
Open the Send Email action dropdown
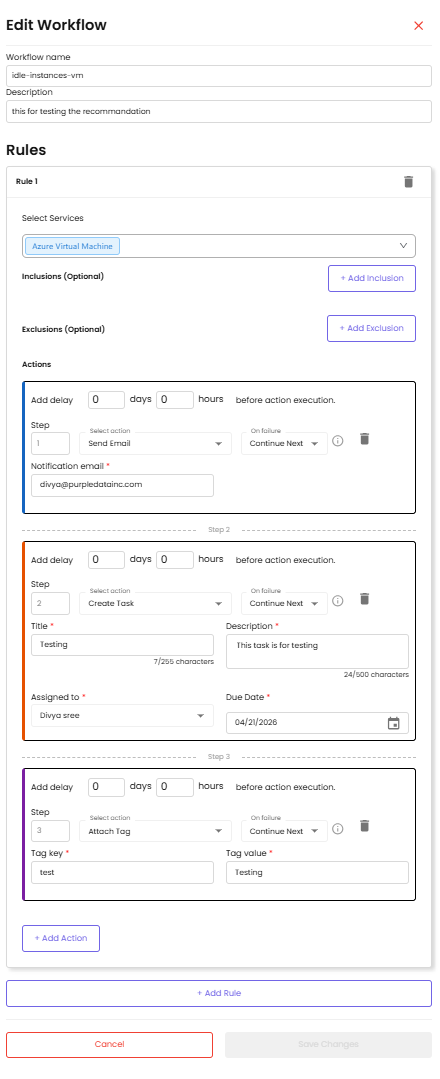[x=156, y=443]
